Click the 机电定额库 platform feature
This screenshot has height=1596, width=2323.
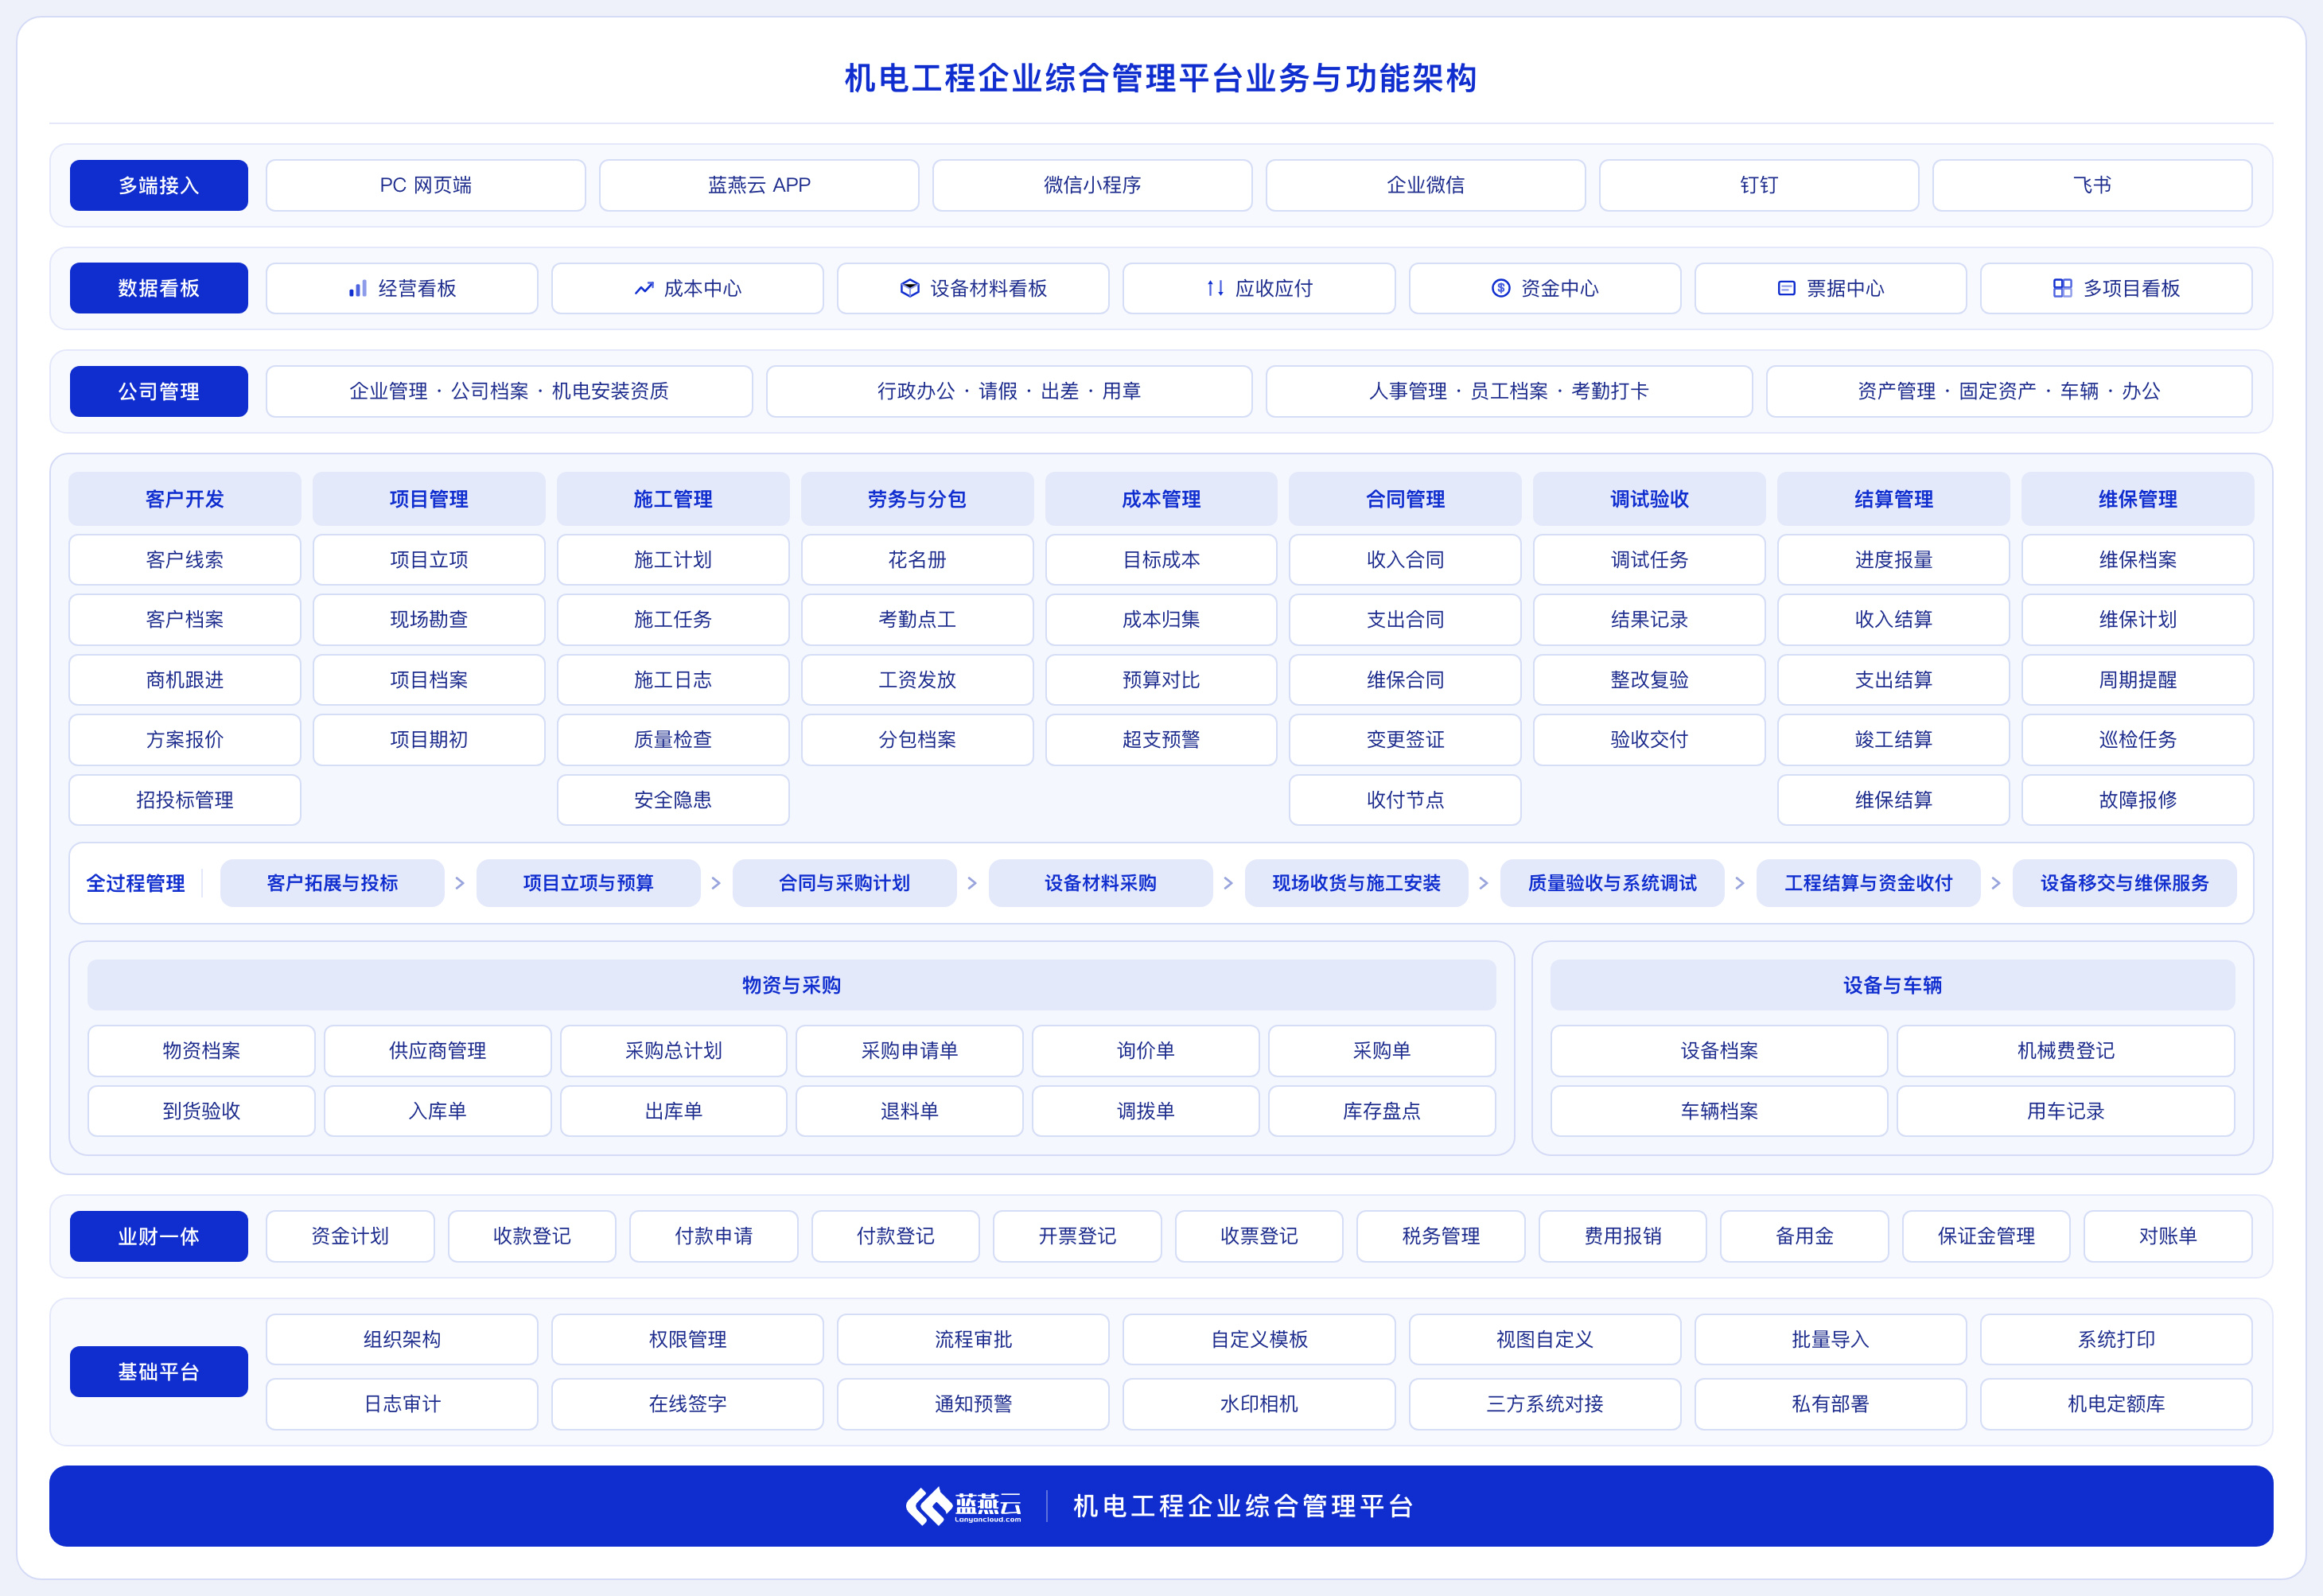point(2116,1404)
